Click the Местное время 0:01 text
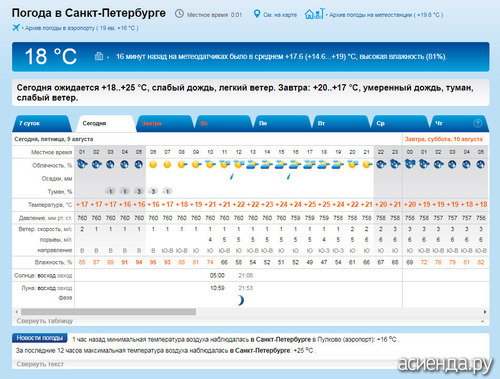This screenshot has width=500, height=379. 214,15
